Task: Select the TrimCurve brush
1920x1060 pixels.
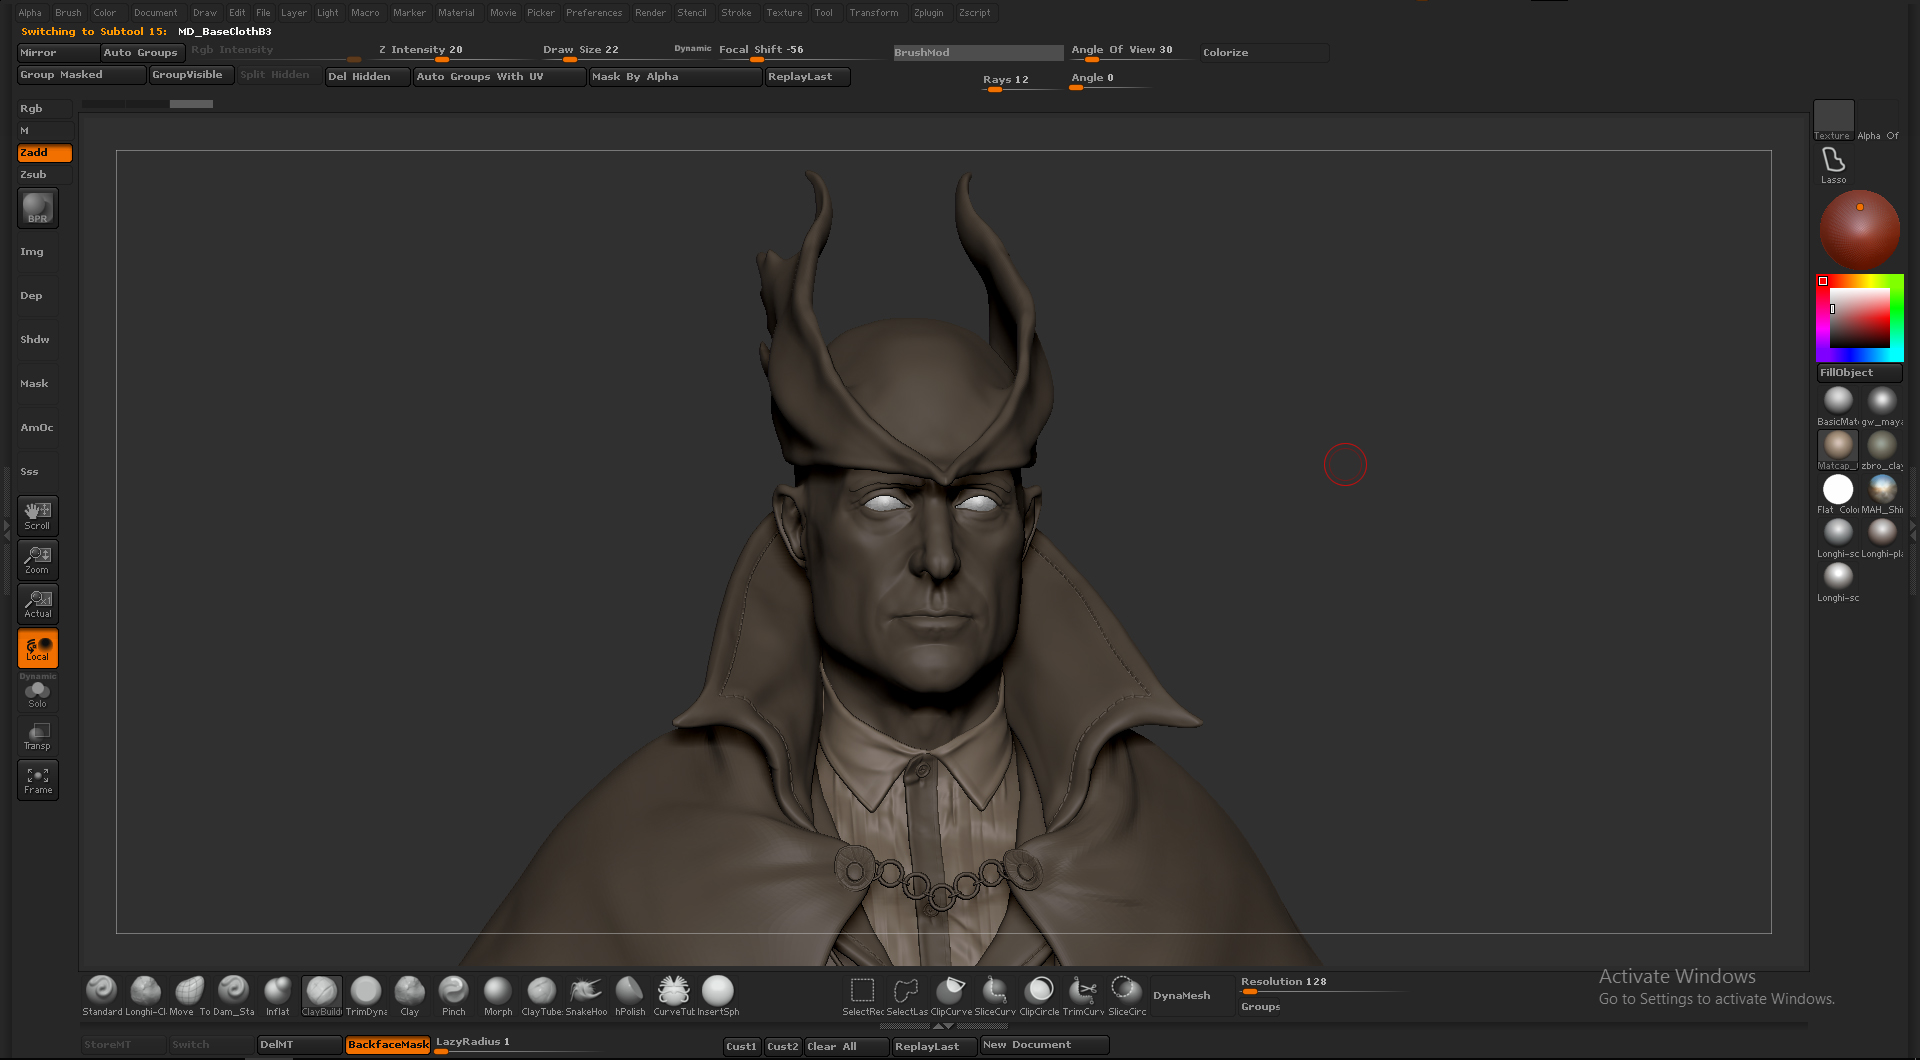Action: tap(1083, 996)
